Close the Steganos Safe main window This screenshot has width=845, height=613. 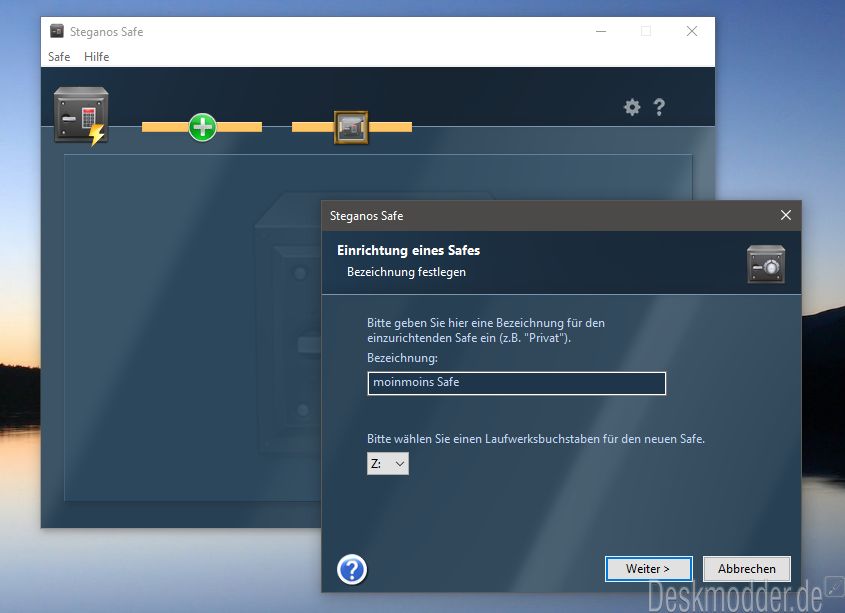[692, 31]
